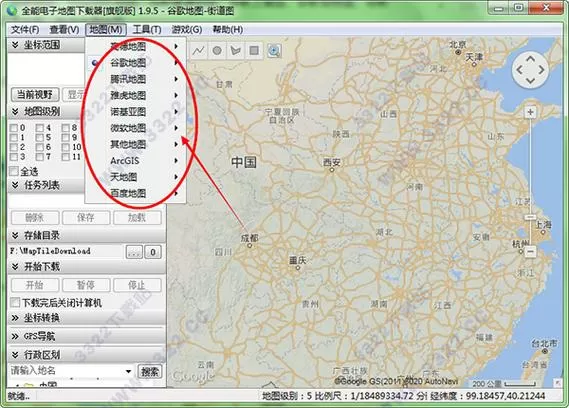The width and height of the screenshot is (569, 408).
Task: Check map level 9
Action: [x=65, y=138]
